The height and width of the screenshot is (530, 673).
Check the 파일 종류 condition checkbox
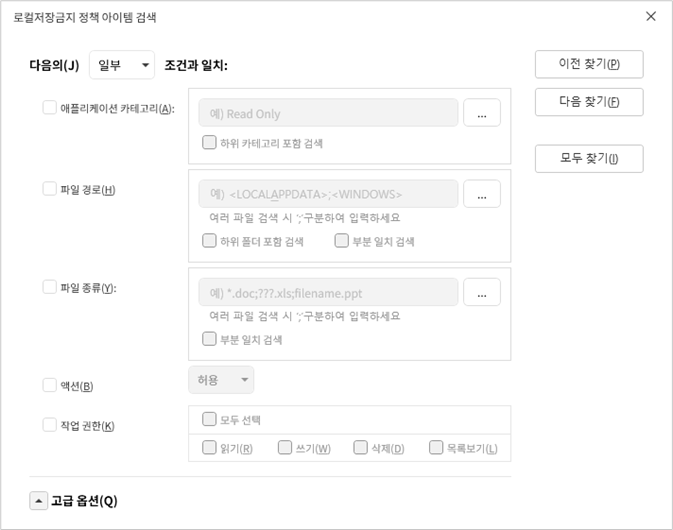click(x=49, y=287)
